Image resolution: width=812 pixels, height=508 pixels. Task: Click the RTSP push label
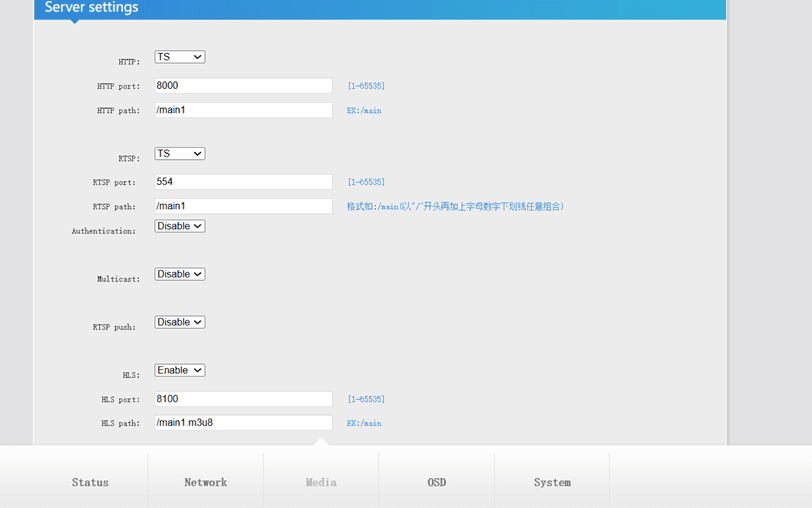click(114, 327)
